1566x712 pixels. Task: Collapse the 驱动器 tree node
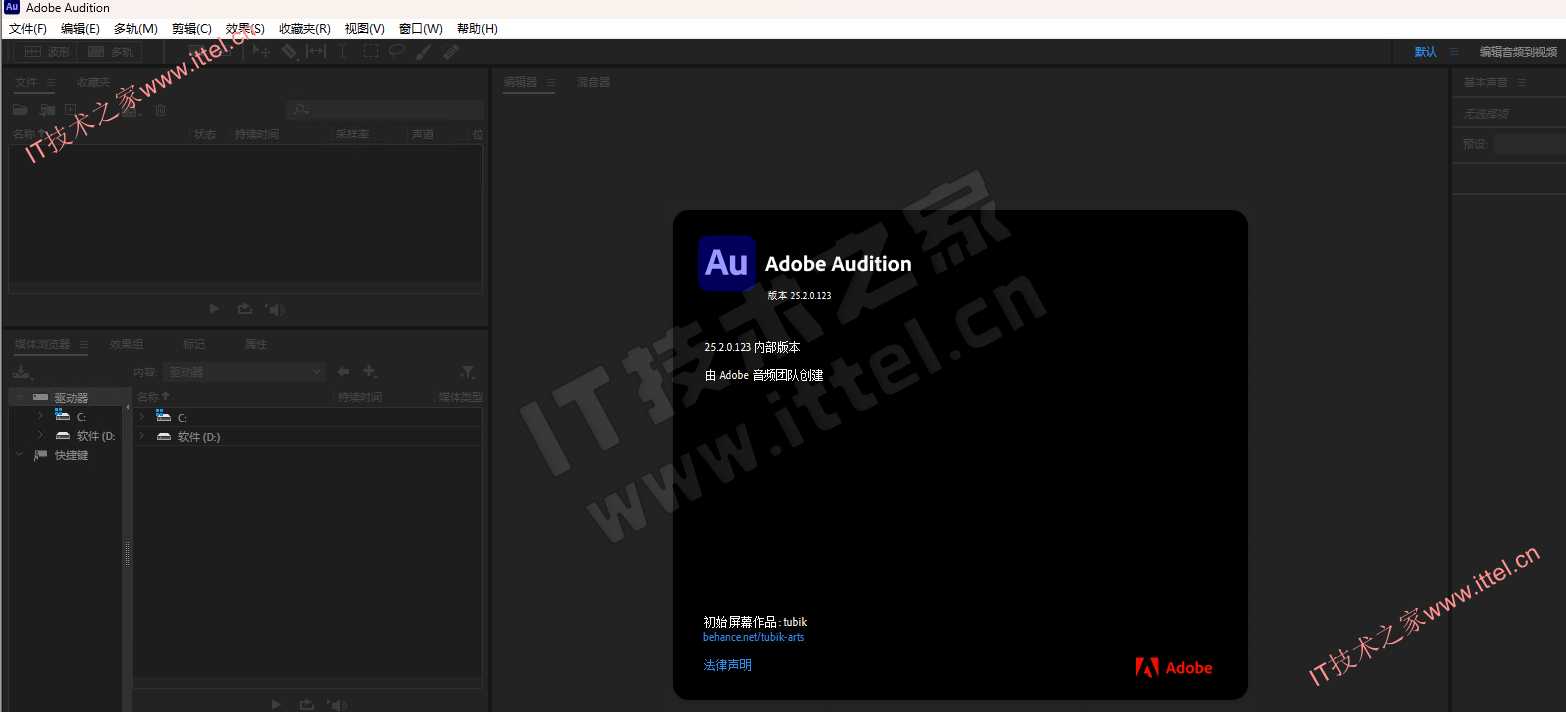tap(19, 397)
